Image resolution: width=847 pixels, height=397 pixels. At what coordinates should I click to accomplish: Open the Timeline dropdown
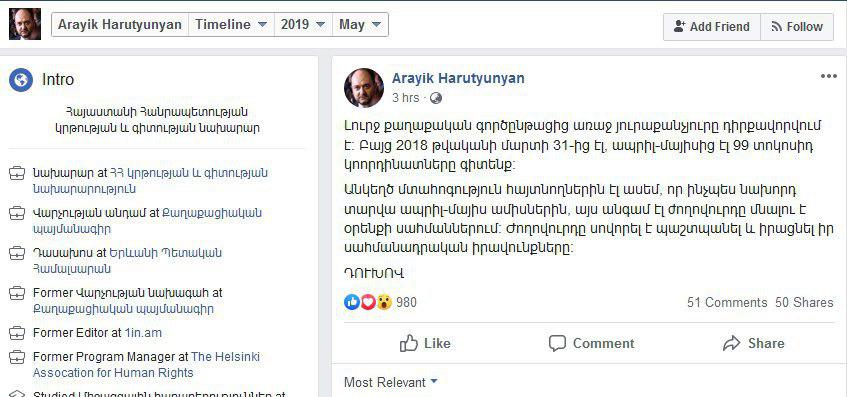[x=231, y=24]
